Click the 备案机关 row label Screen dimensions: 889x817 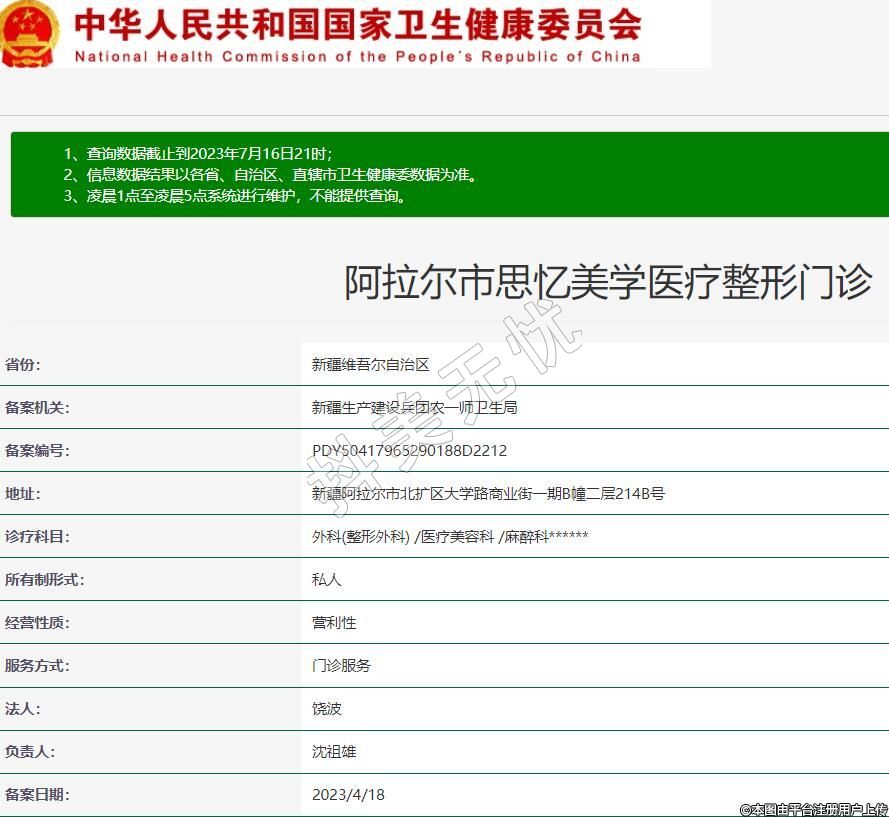[x=38, y=408]
